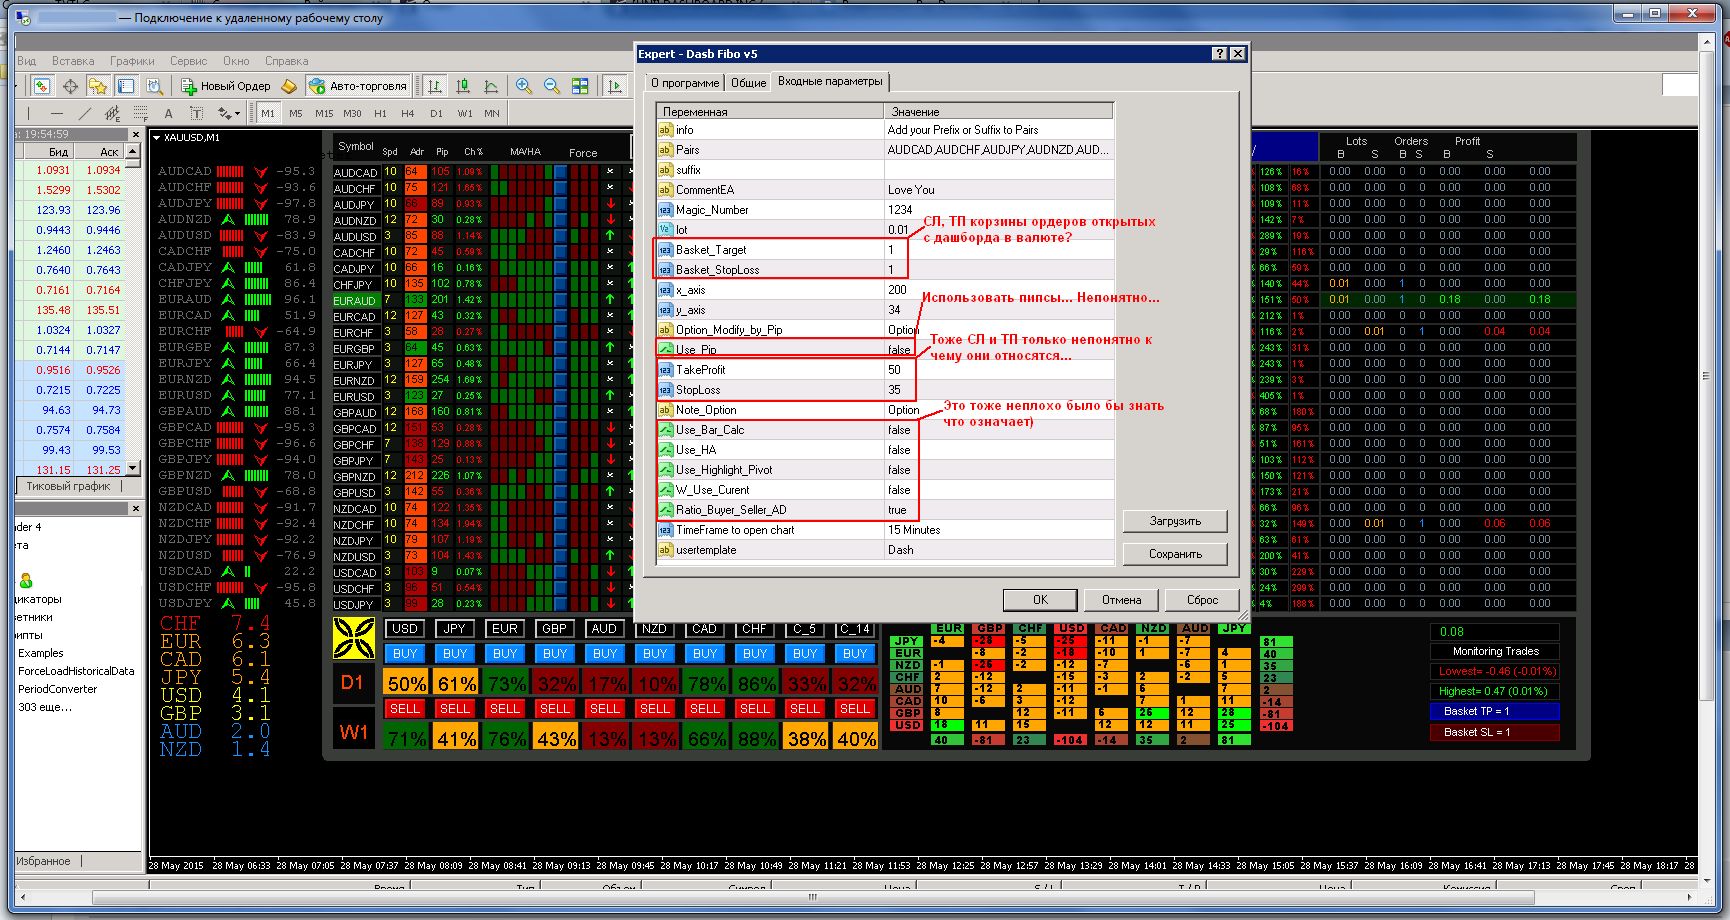Image resolution: width=1730 pixels, height=920 pixels.
Task: Select the Fibonacci retracement drawing tool
Action: (x=141, y=114)
